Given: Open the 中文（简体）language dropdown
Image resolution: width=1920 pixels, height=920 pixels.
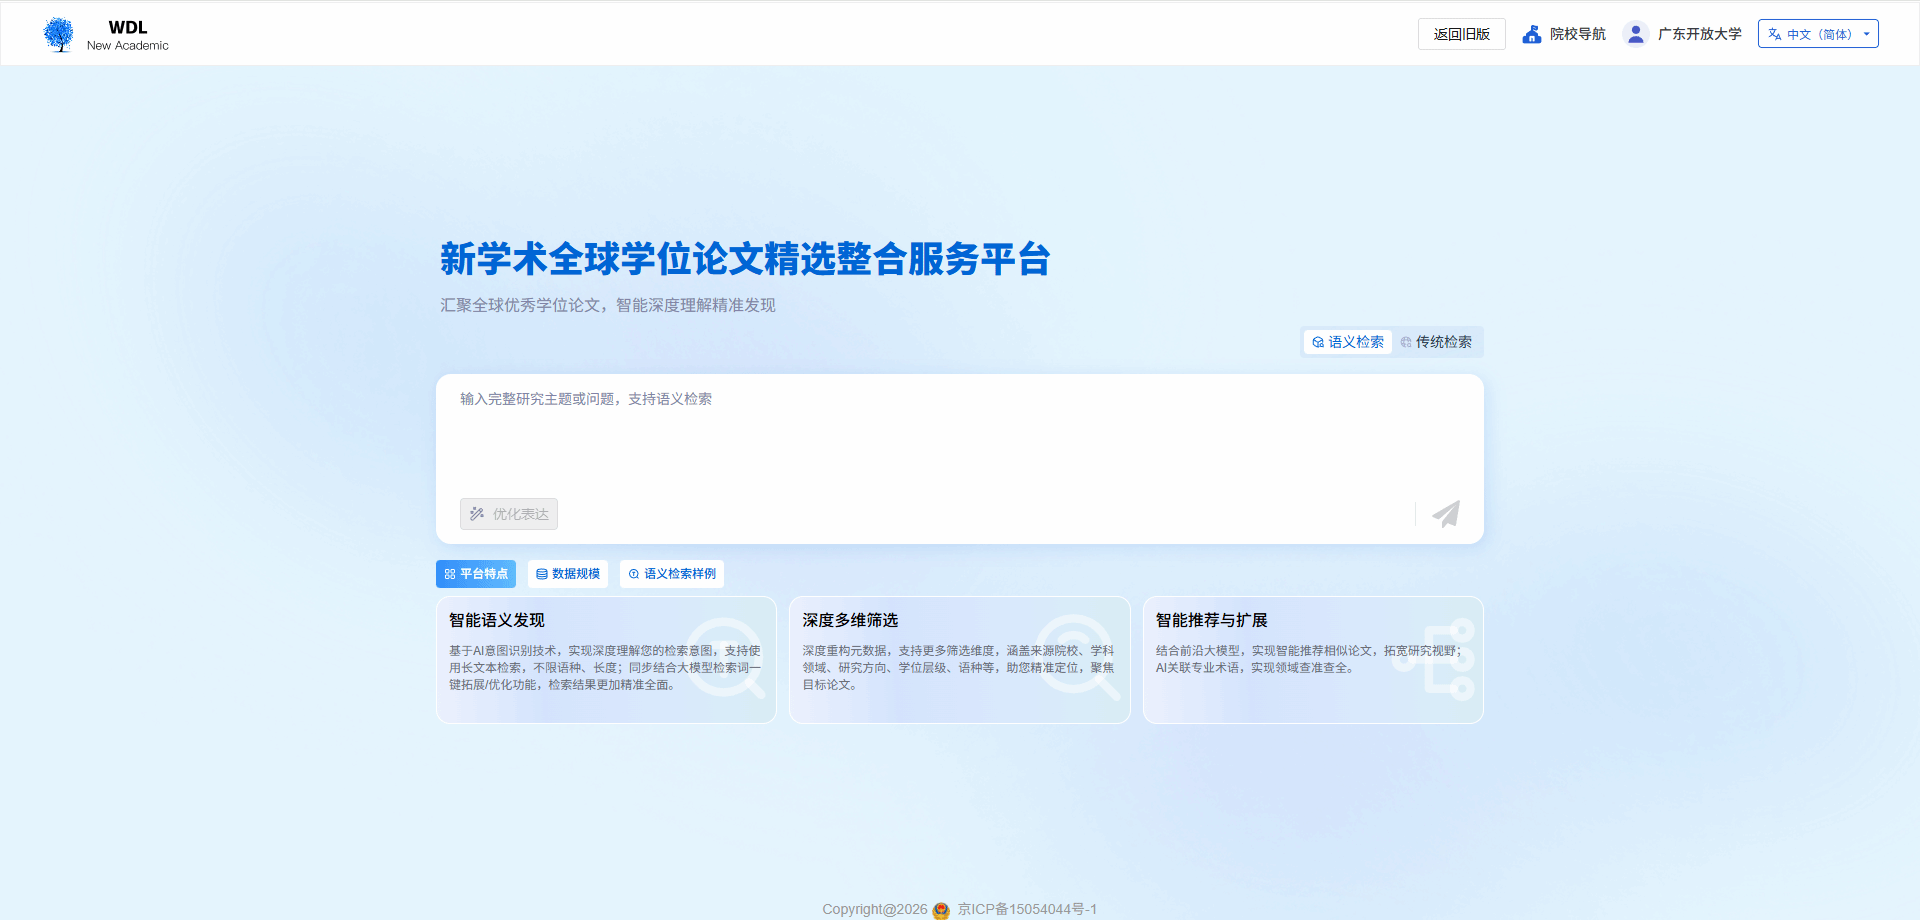Looking at the screenshot, I should point(1818,34).
